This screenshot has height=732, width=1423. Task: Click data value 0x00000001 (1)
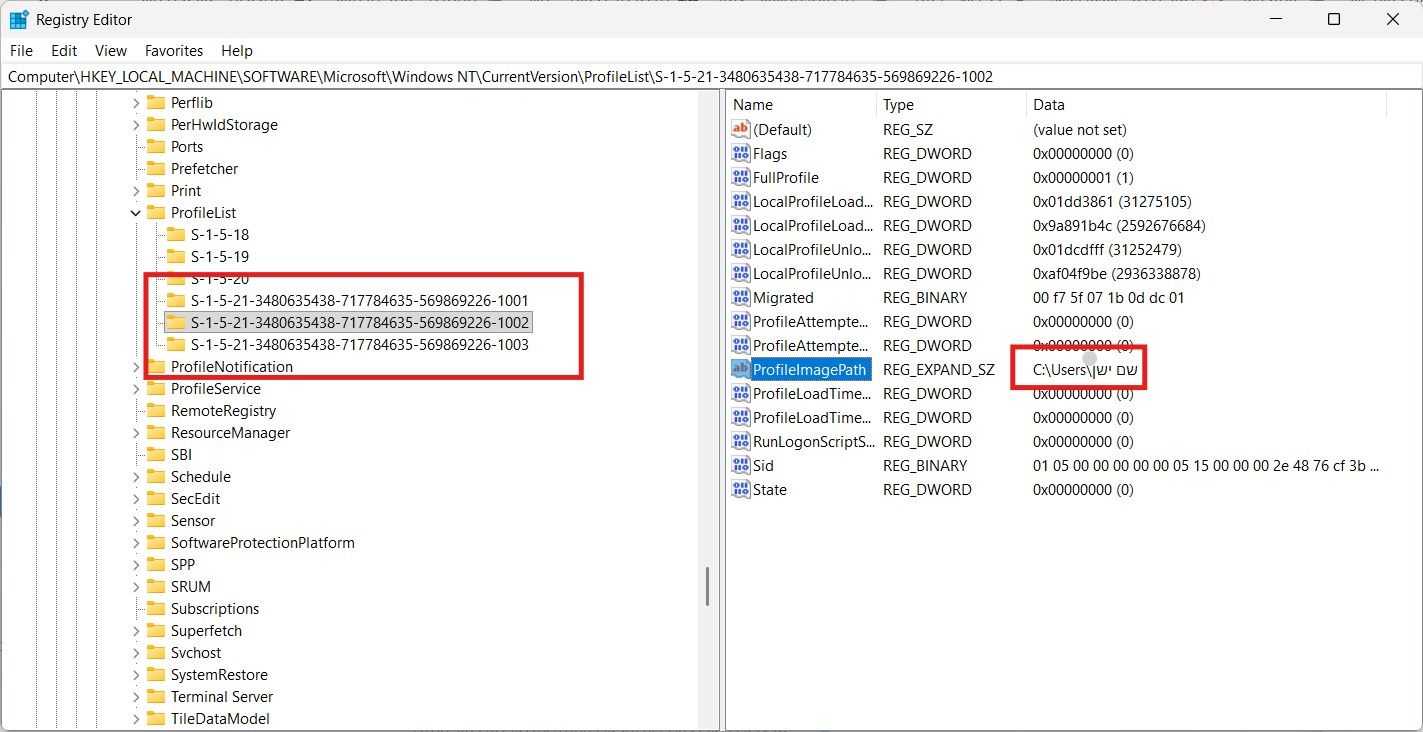tap(1083, 177)
